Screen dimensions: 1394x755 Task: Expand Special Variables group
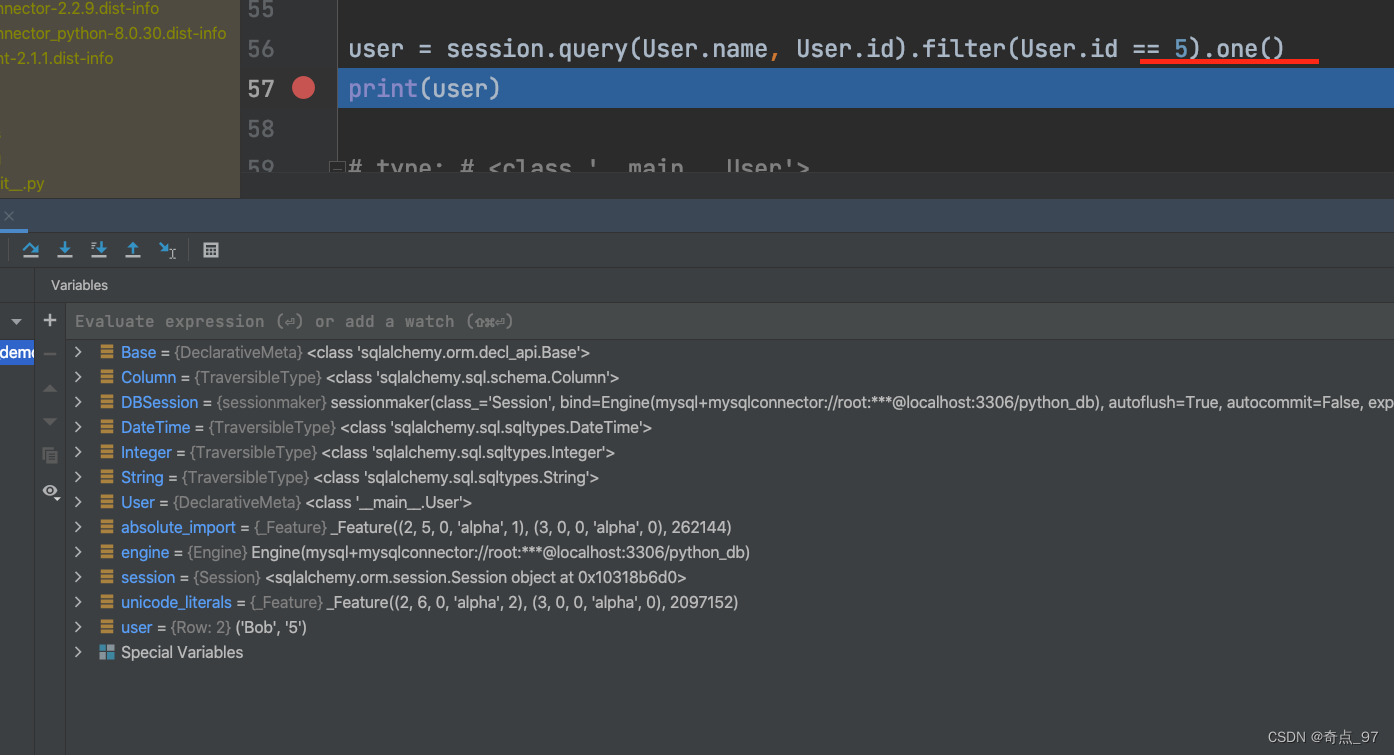click(78, 652)
